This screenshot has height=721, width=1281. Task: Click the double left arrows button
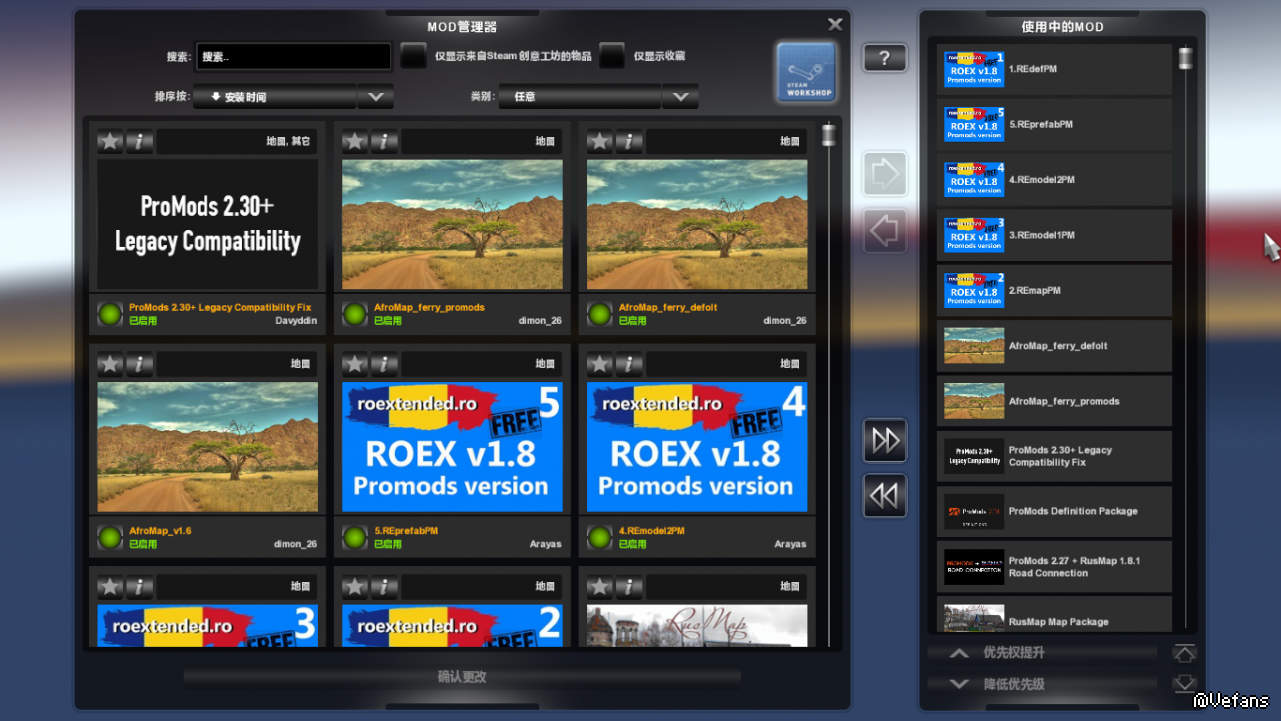point(885,496)
